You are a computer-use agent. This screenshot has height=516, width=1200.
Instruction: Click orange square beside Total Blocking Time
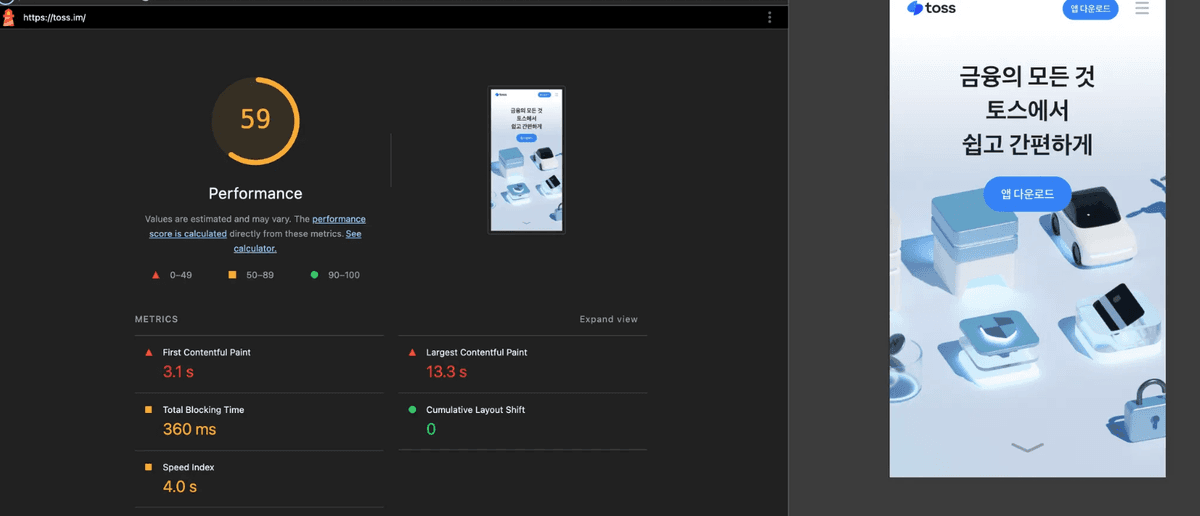149,410
